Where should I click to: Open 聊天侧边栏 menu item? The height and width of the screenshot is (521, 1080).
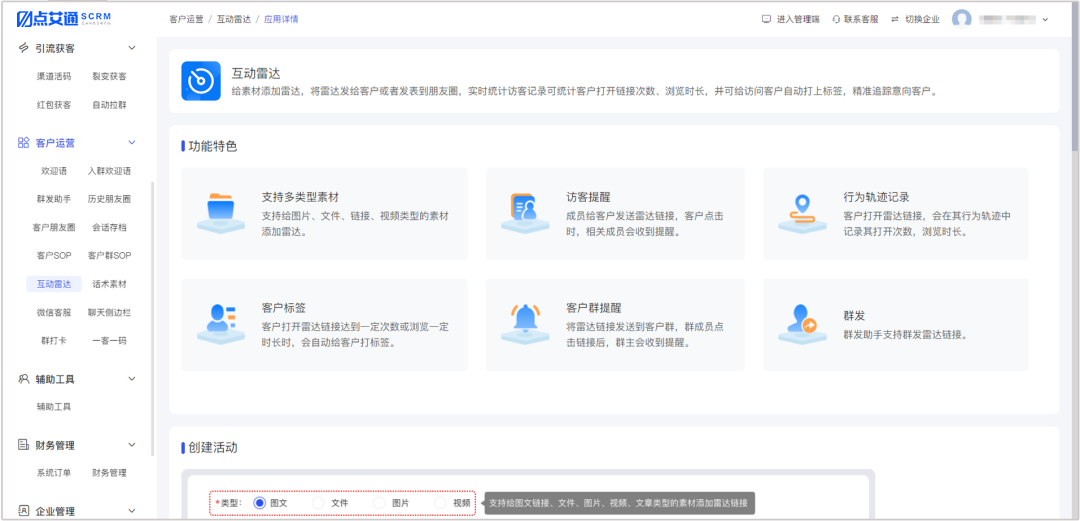pos(110,312)
